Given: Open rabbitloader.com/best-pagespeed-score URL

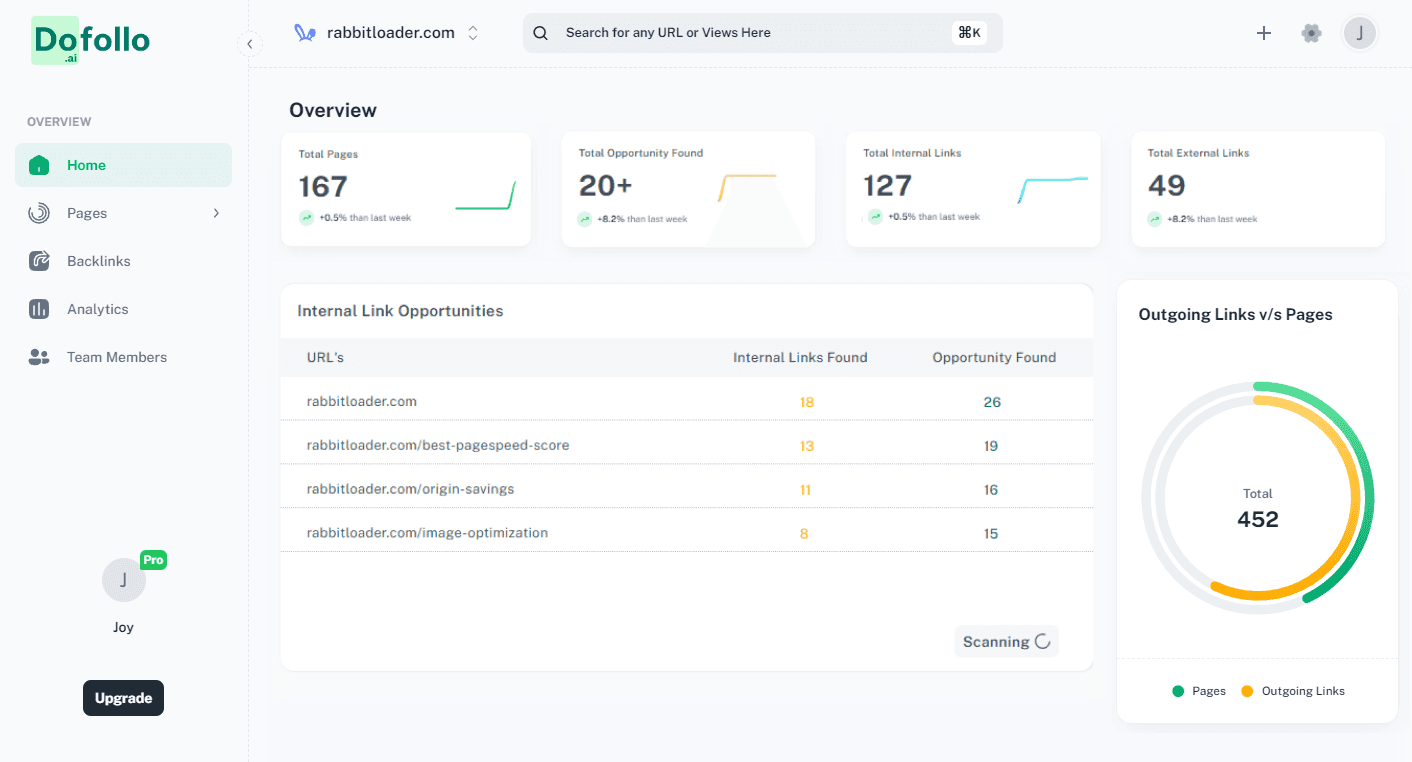Looking at the screenshot, I should pos(438,445).
